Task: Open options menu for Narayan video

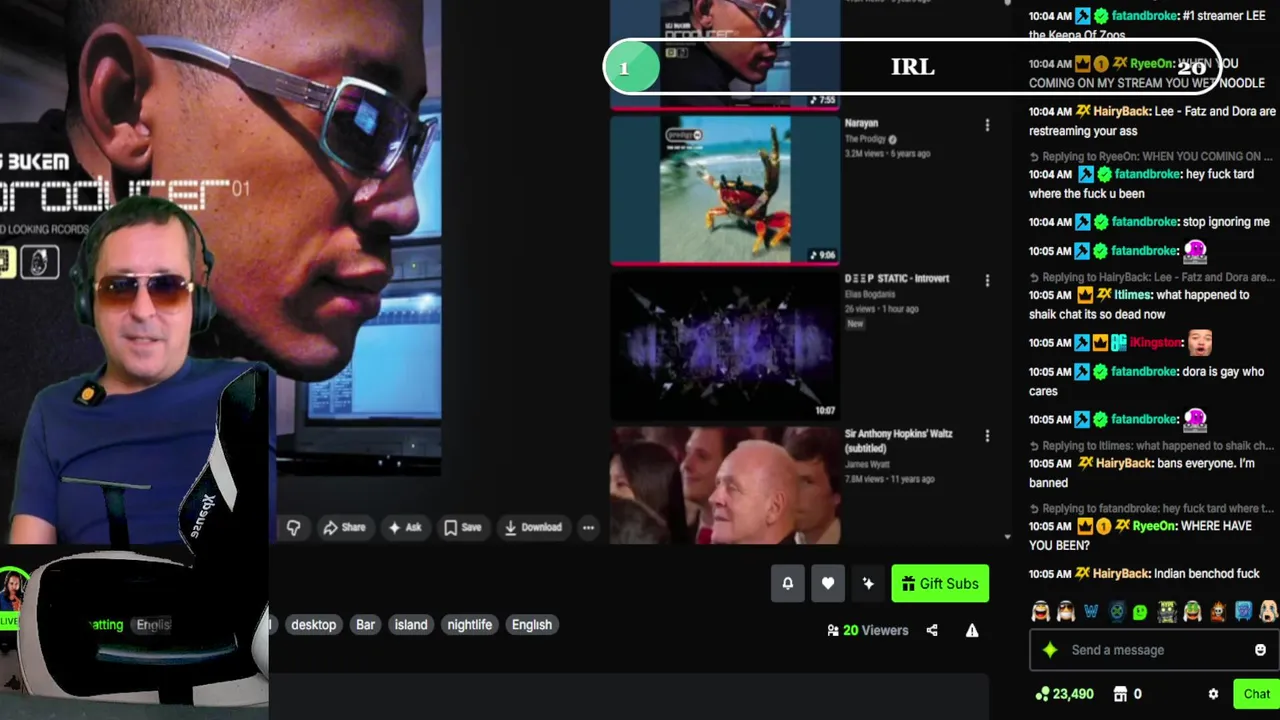Action: point(987,125)
